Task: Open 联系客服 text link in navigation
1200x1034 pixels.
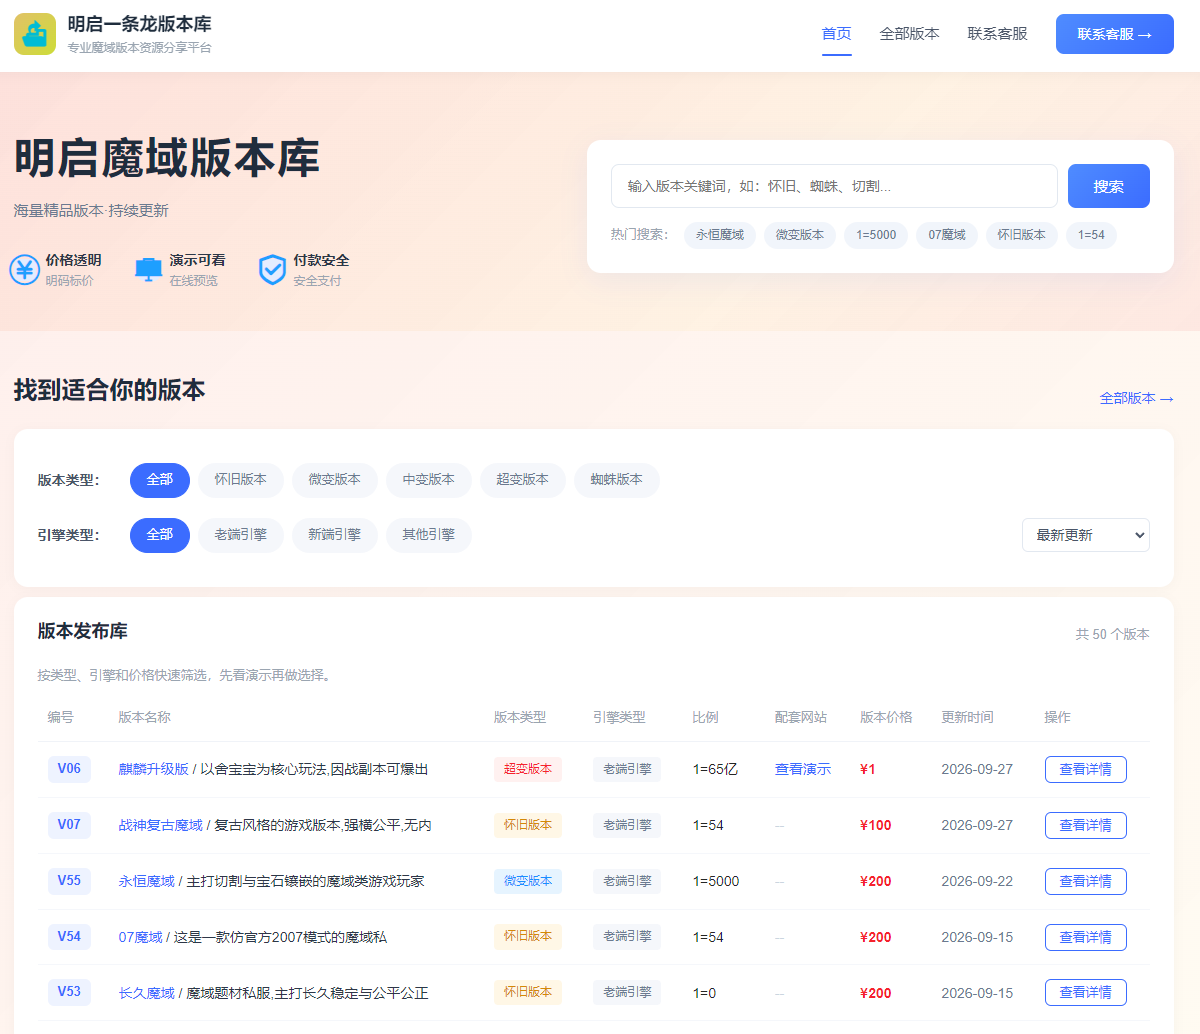Action: (x=998, y=34)
